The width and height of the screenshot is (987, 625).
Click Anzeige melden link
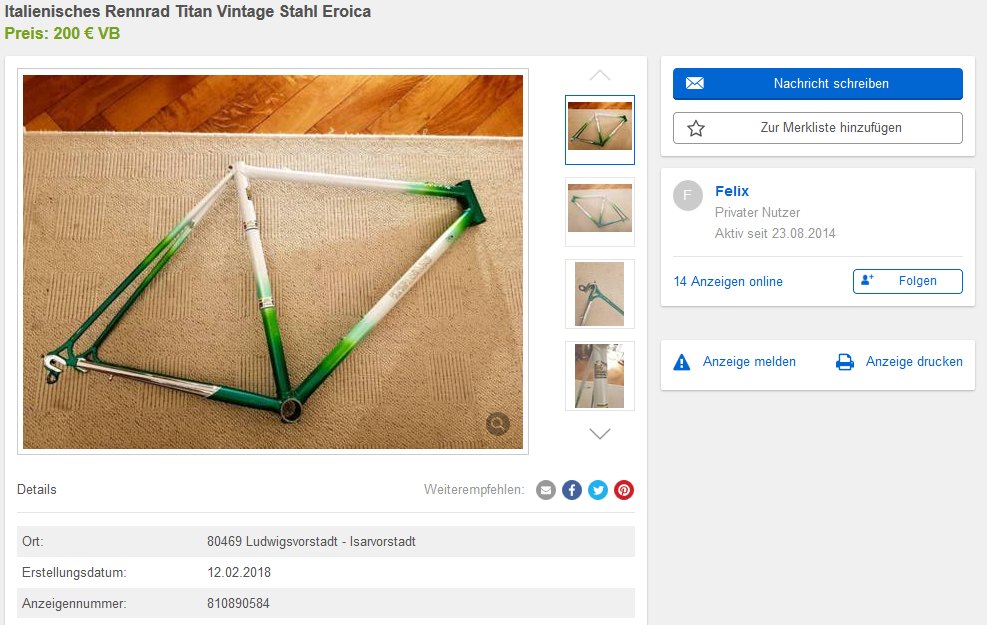pyautogui.click(x=749, y=362)
